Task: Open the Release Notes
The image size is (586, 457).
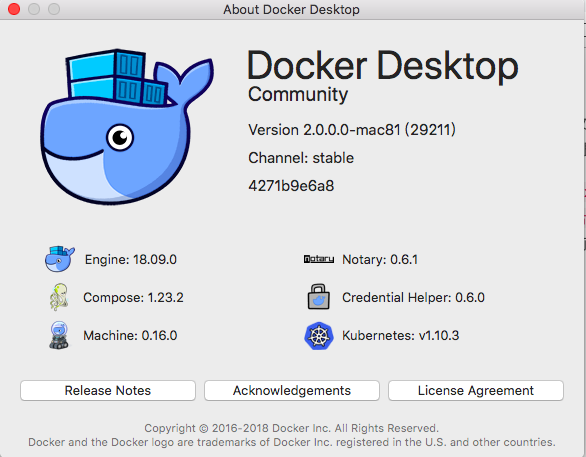Action: (x=108, y=390)
